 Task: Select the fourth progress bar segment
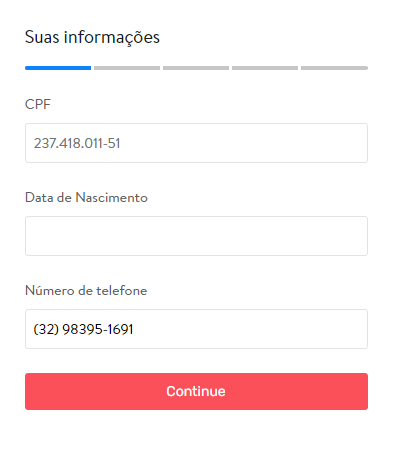(x=265, y=68)
